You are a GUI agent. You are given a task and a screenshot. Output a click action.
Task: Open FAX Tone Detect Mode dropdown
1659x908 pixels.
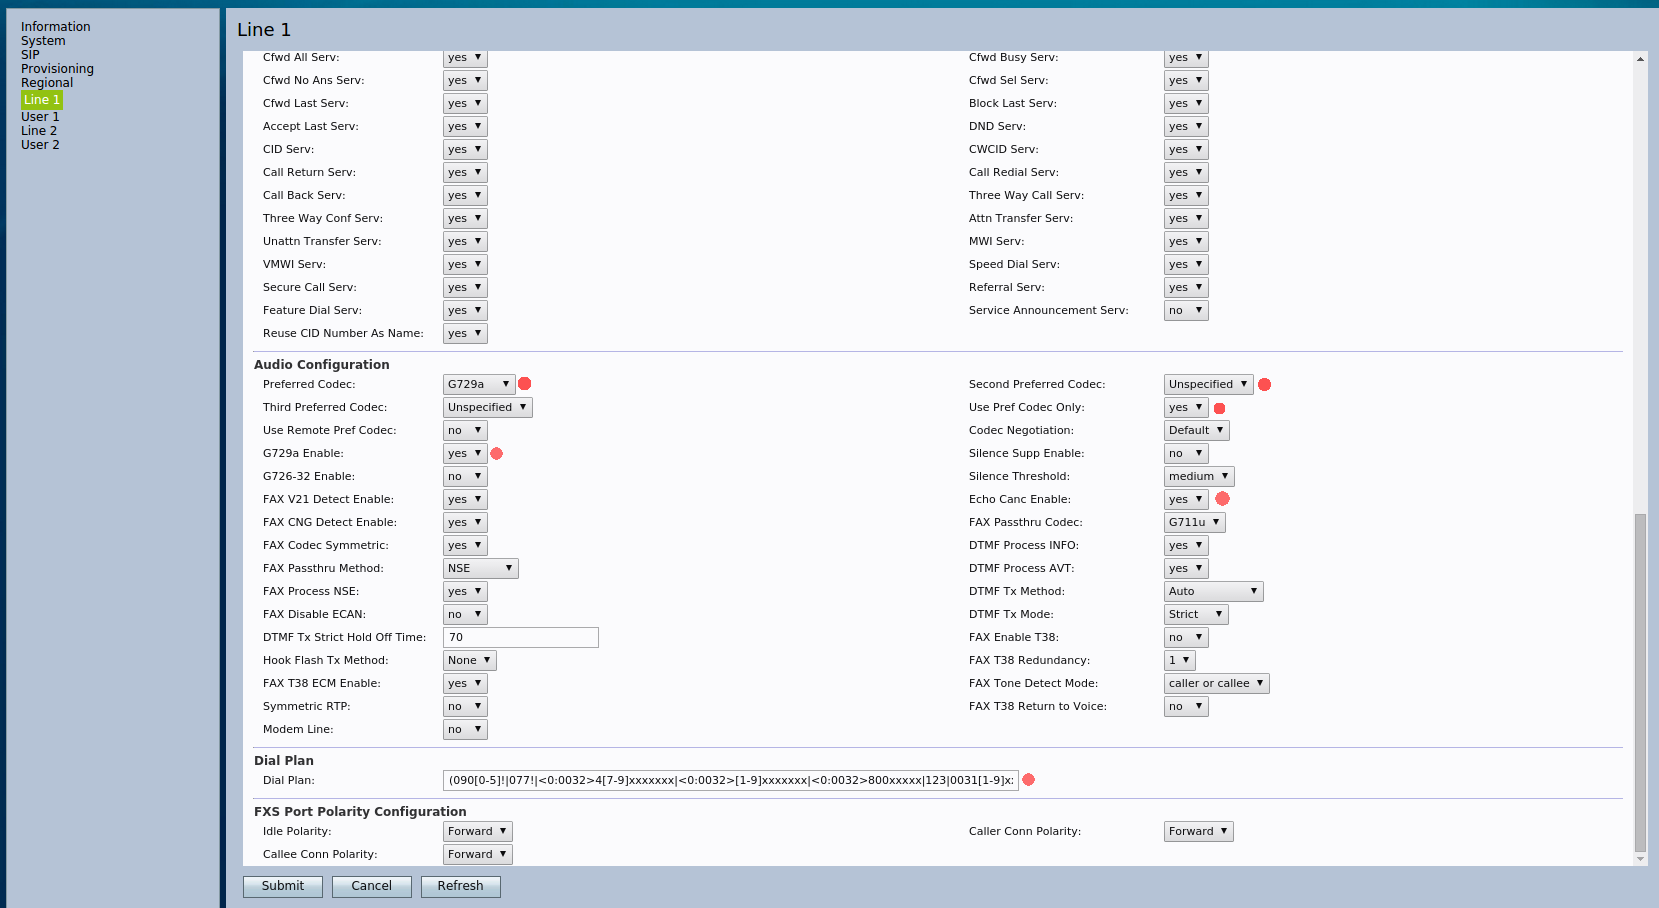(x=1216, y=684)
